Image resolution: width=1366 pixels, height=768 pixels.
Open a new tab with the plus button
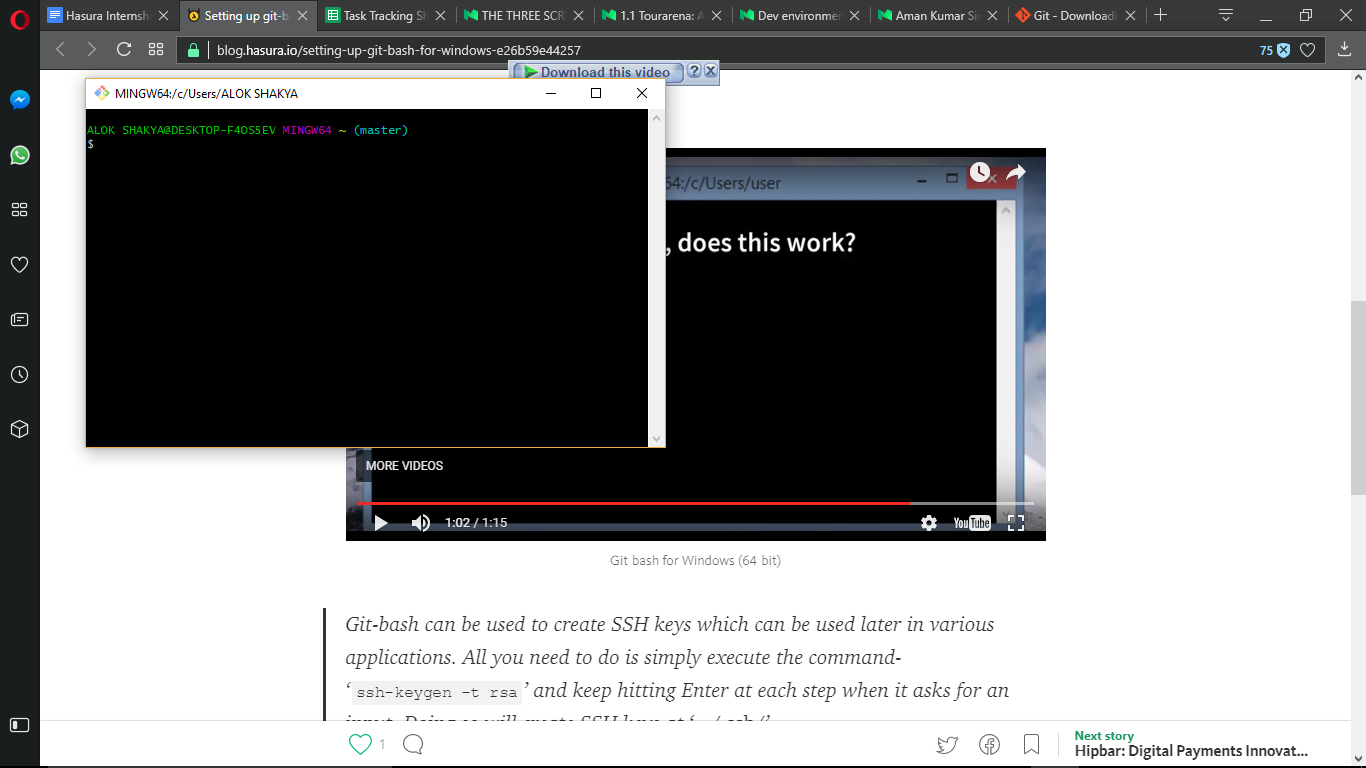(x=1161, y=15)
